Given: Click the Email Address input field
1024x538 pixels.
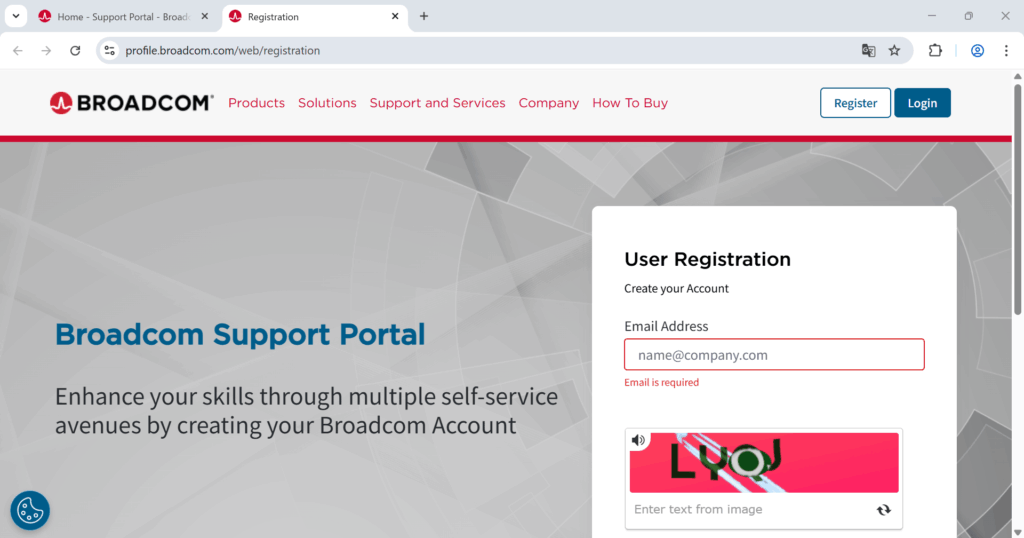Looking at the screenshot, I should pos(774,355).
